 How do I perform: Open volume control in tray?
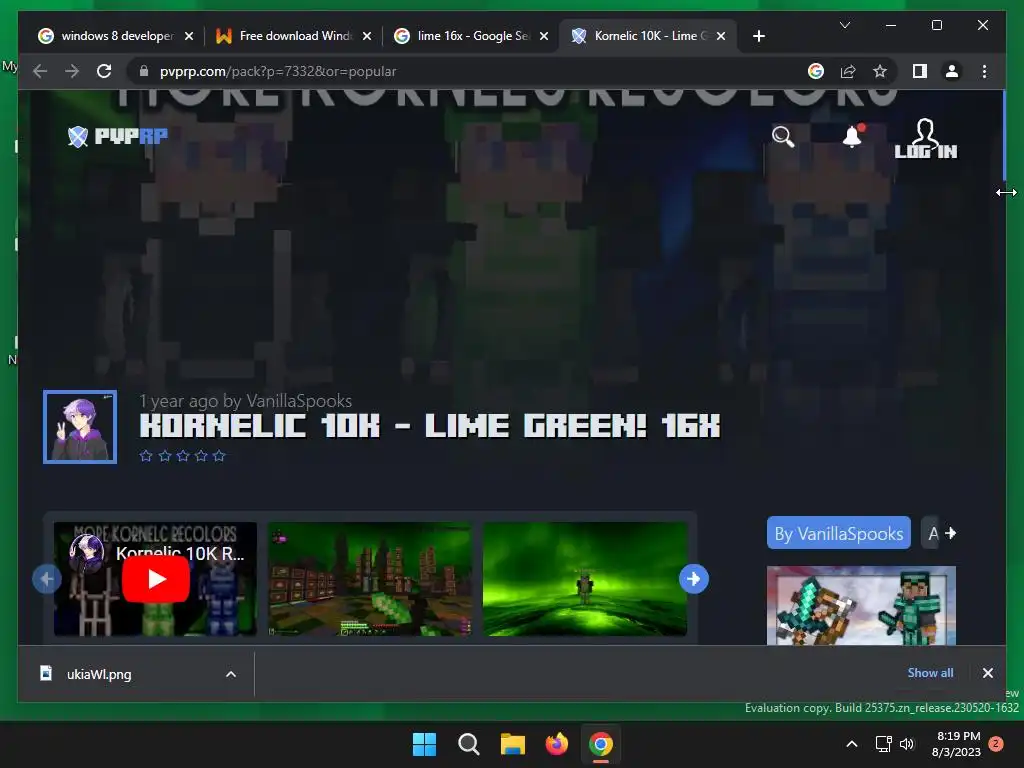907,744
